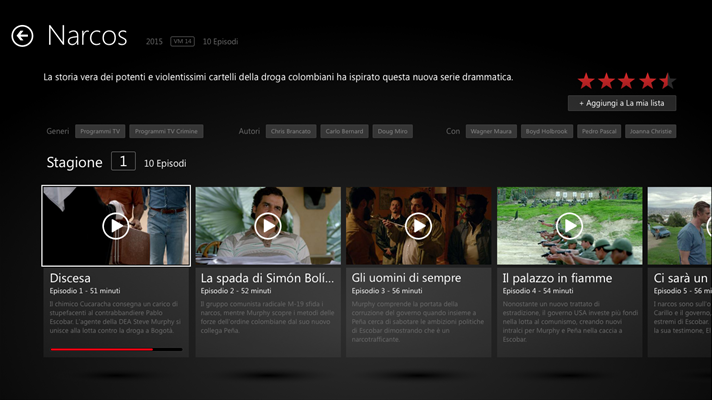Viewport: 712px width, 400px height.
Task: Open author Carlo Bernard
Action: coord(344,131)
